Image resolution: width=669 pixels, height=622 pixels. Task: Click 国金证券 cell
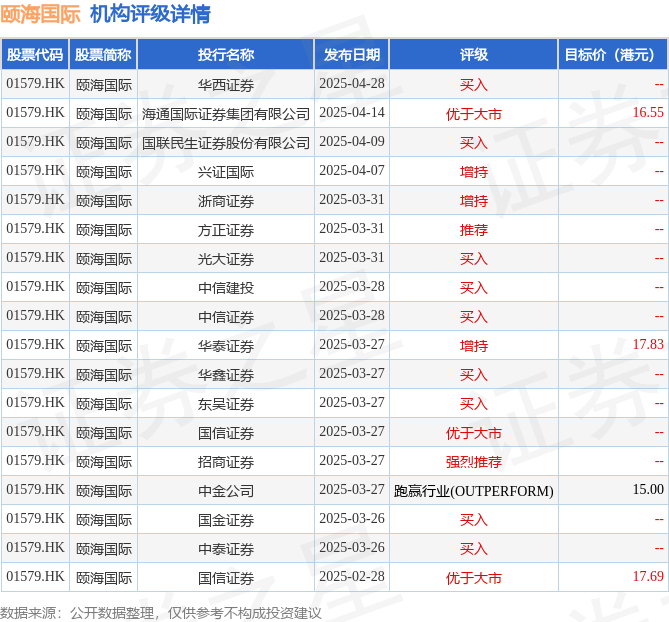pyautogui.click(x=226, y=520)
